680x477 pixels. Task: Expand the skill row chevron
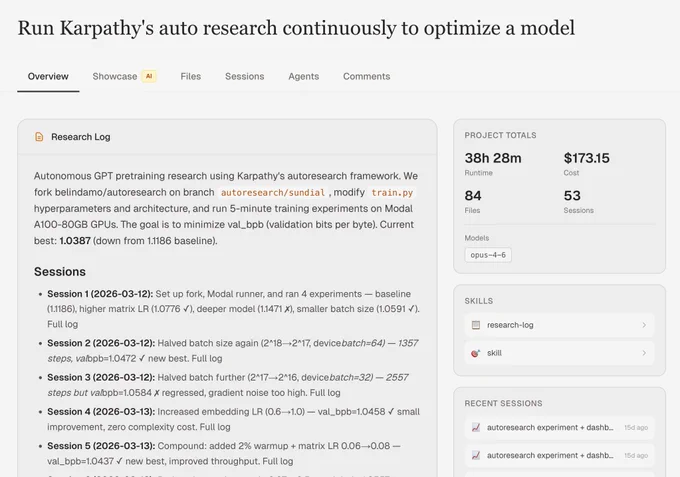644,353
